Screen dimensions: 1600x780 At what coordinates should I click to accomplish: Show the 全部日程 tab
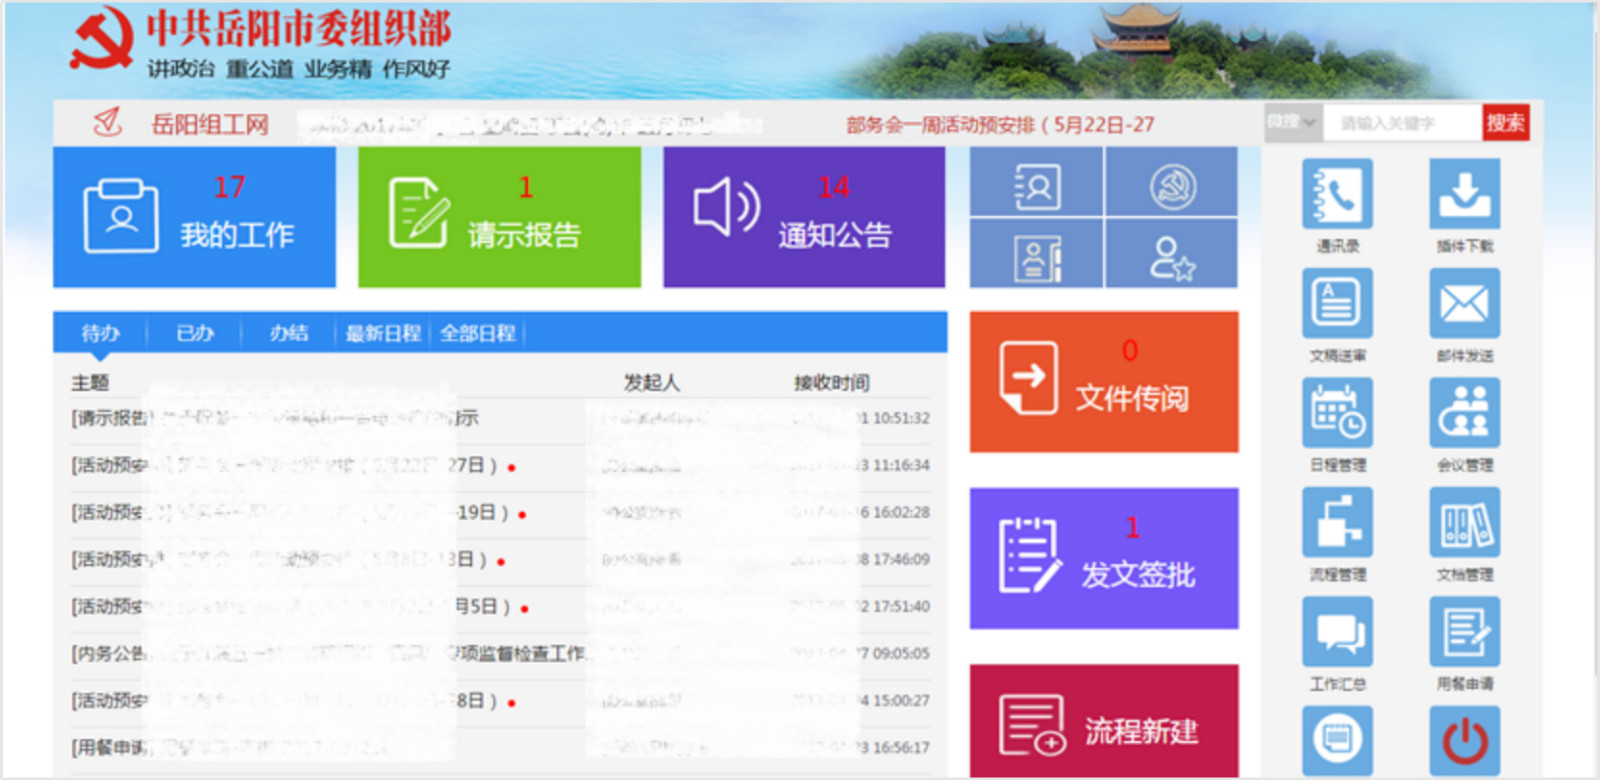(478, 333)
